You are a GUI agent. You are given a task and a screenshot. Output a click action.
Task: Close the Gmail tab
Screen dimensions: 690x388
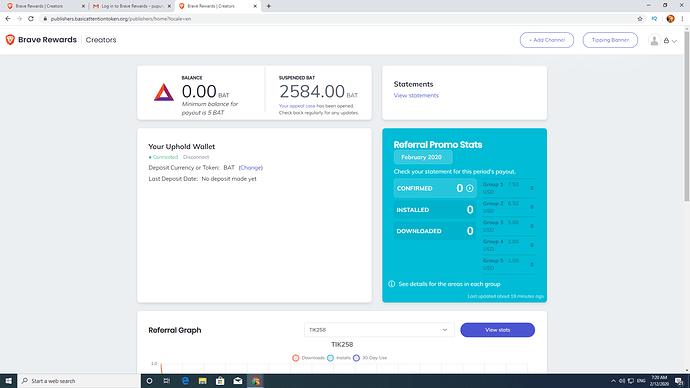point(169,6)
